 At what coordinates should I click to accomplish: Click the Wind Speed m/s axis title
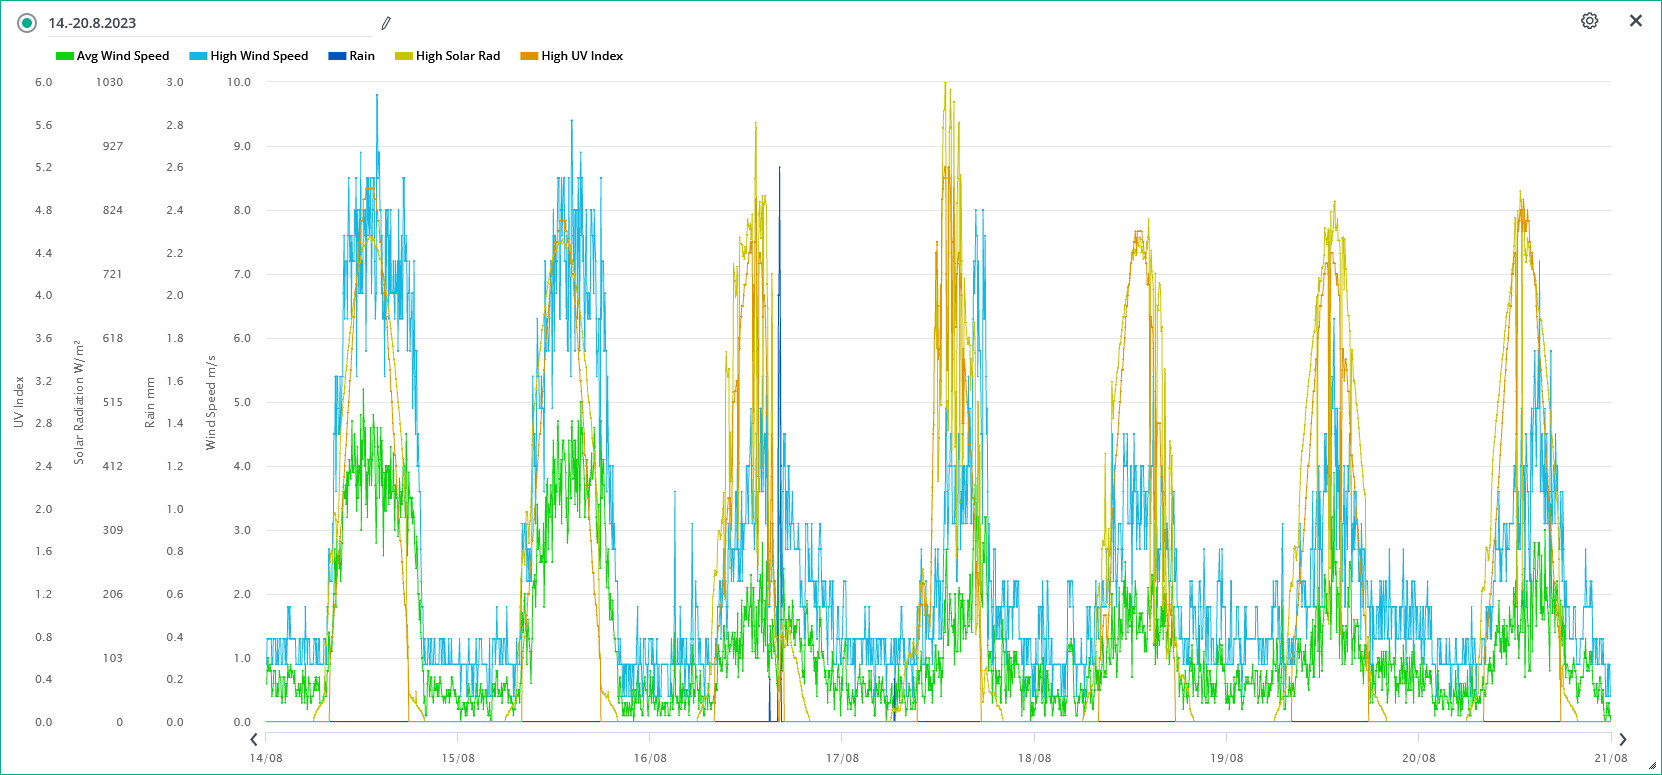tap(211, 402)
